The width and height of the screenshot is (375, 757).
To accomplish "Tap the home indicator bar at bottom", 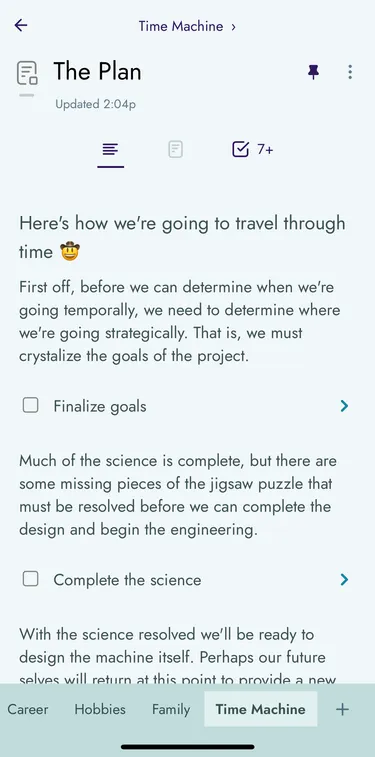I will (x=188, y=746).
